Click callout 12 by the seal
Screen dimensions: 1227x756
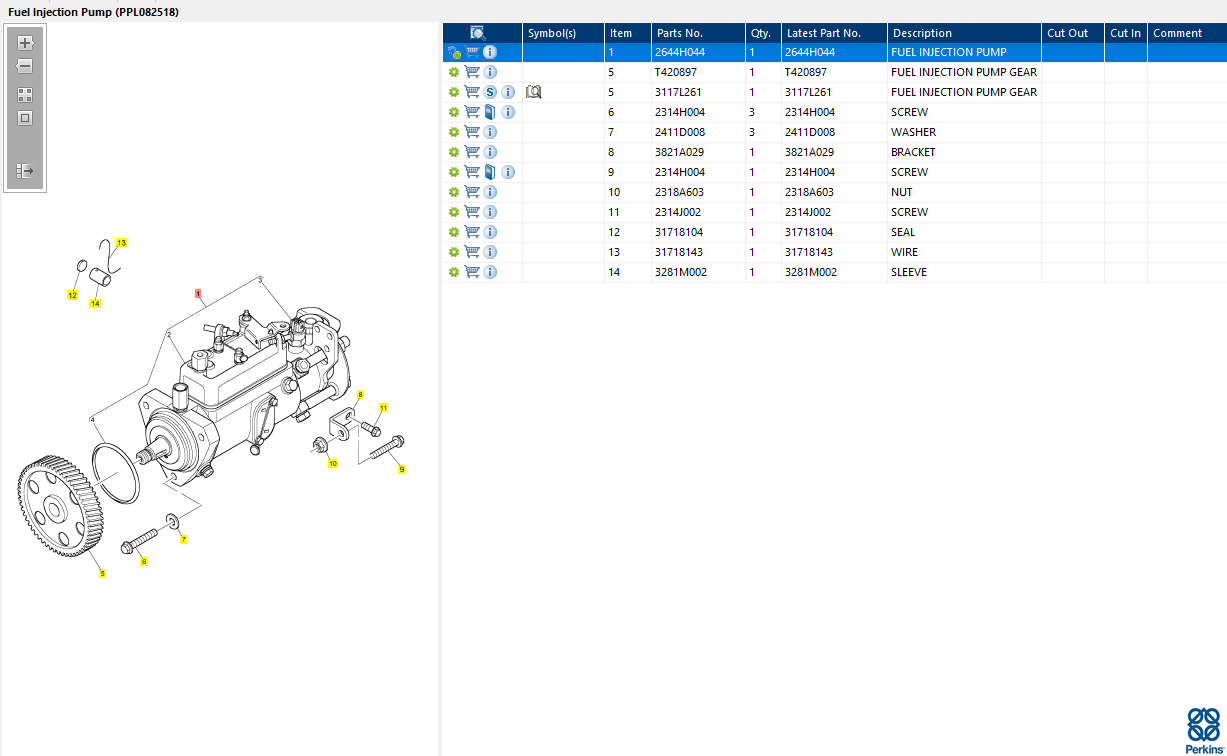72,295
